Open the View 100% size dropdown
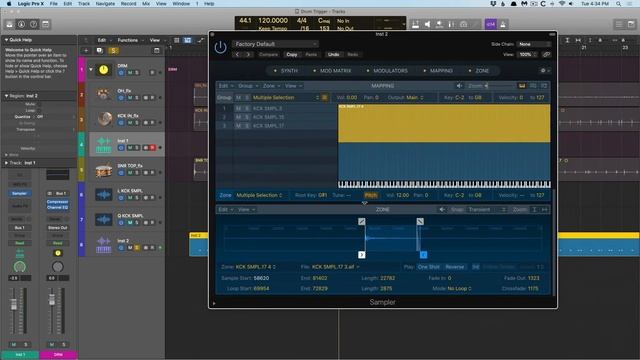 528,54
